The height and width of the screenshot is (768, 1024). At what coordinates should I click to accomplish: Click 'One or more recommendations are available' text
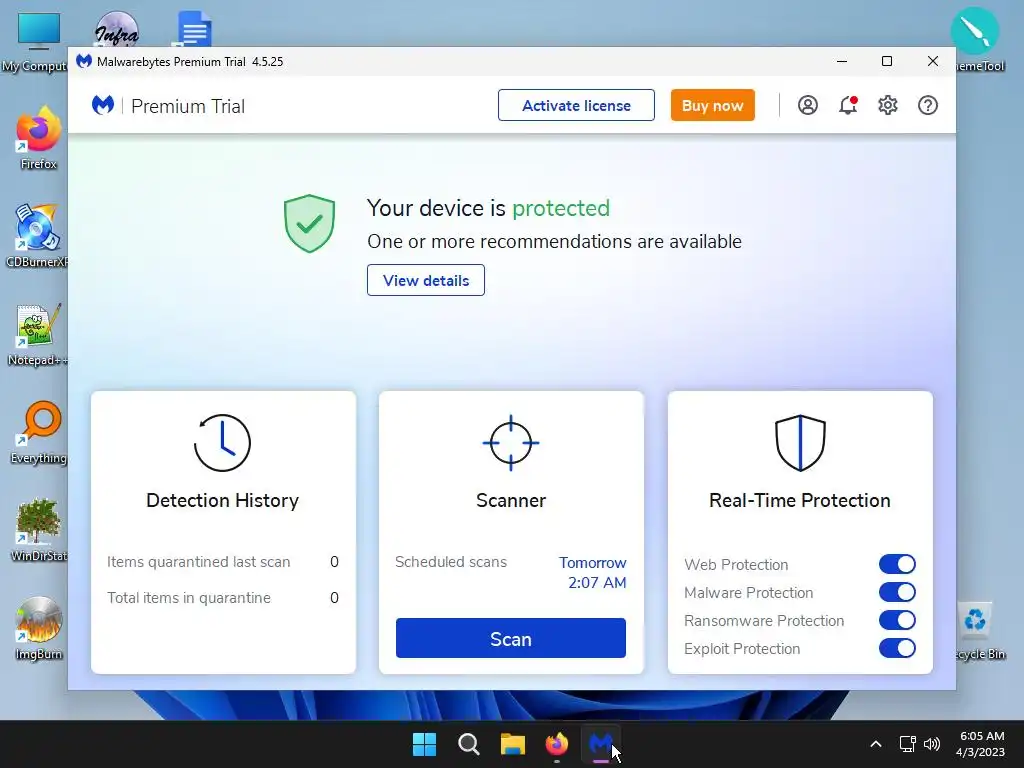(554, 242)
